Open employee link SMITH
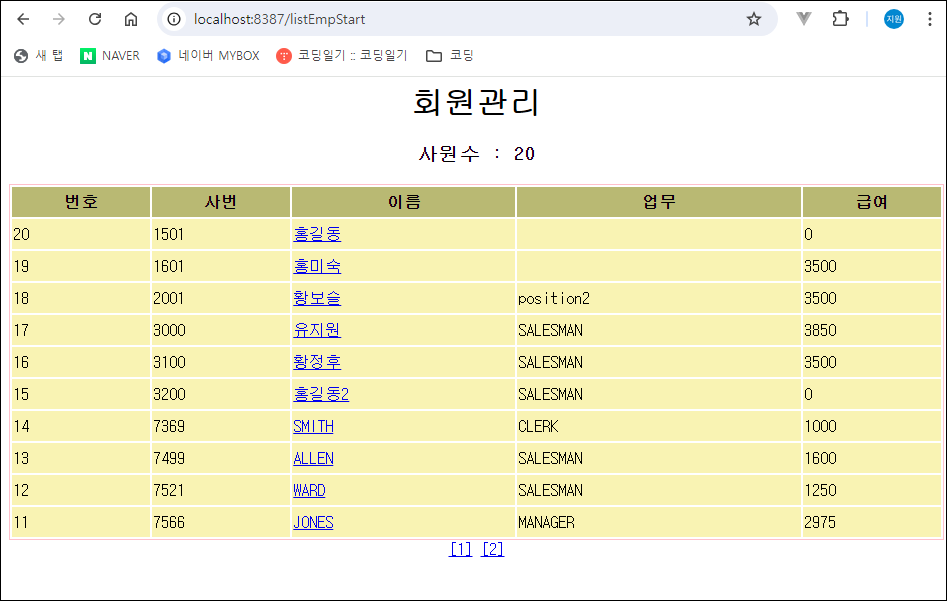The height and width of the screenshot is (601, 947). (313, 426)
